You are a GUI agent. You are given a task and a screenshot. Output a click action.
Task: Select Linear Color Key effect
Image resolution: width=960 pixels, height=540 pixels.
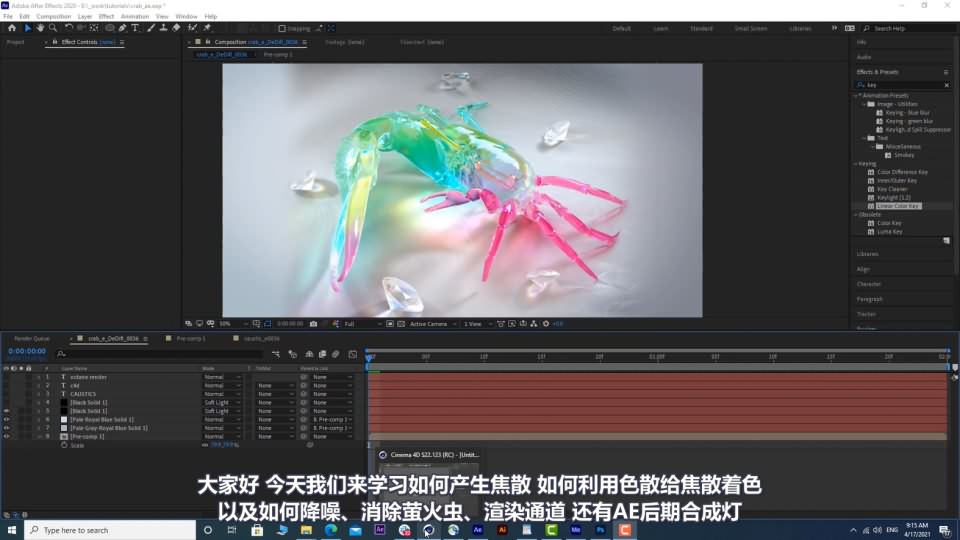[x=898, y=206]
